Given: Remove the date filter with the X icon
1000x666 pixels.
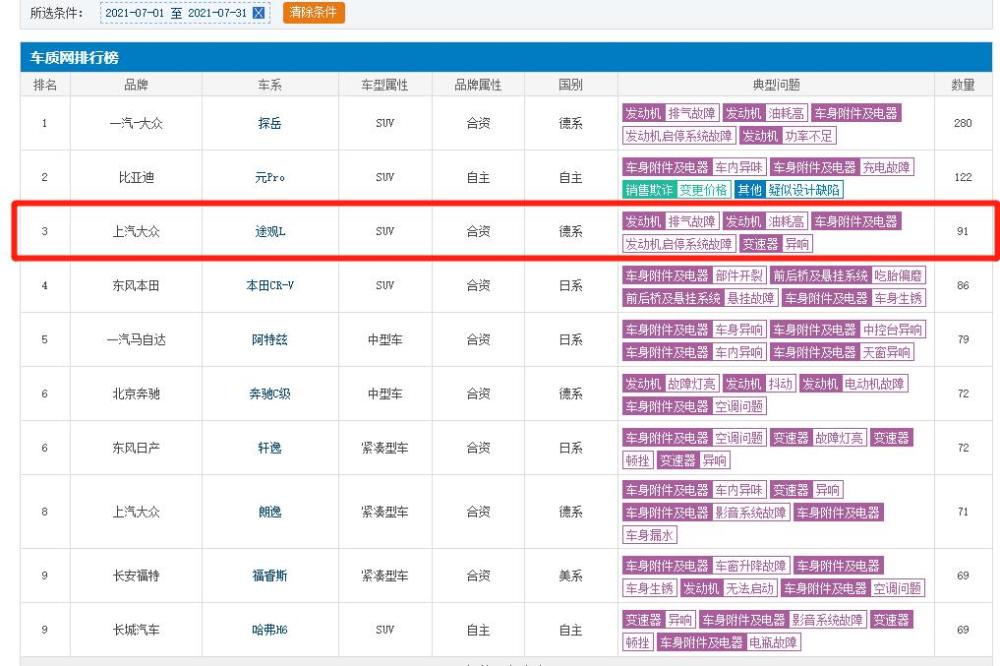Looking at the screenshot, I should pos(258,13).
